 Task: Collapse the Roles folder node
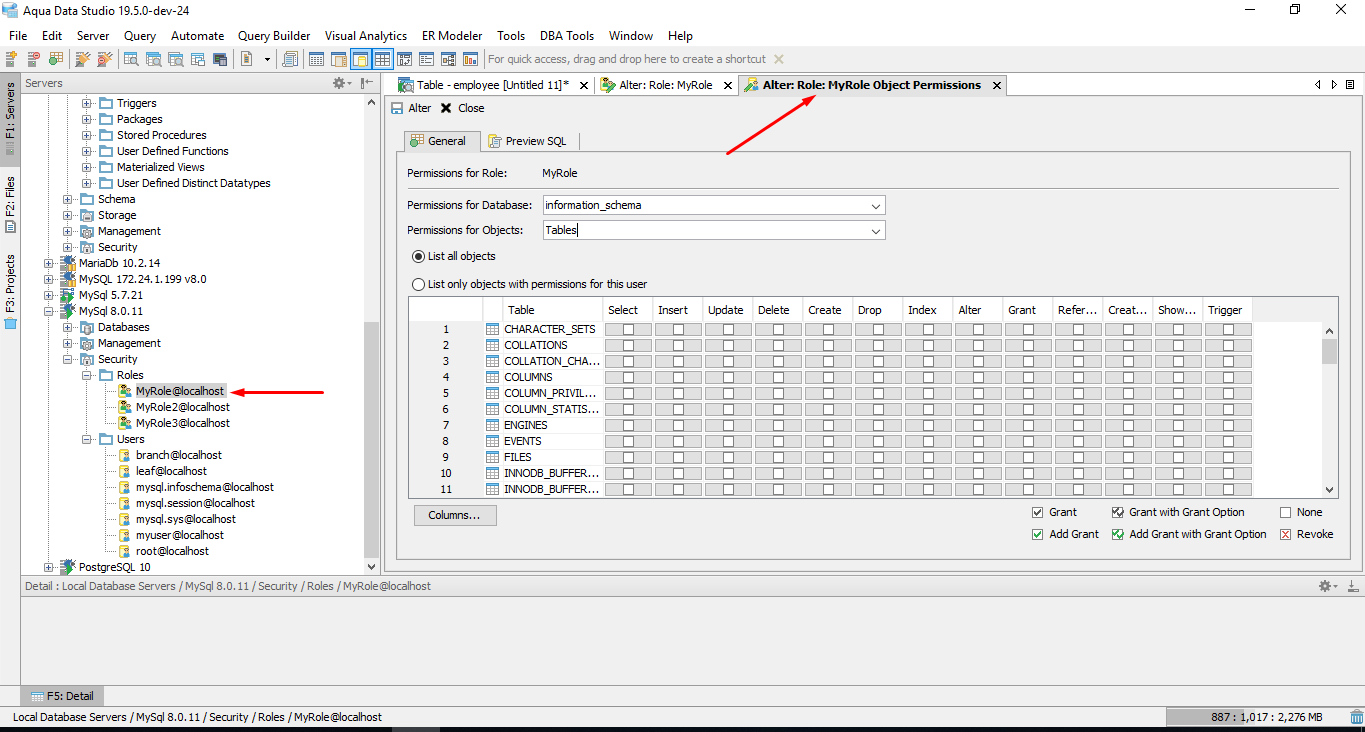pos(87,375)
